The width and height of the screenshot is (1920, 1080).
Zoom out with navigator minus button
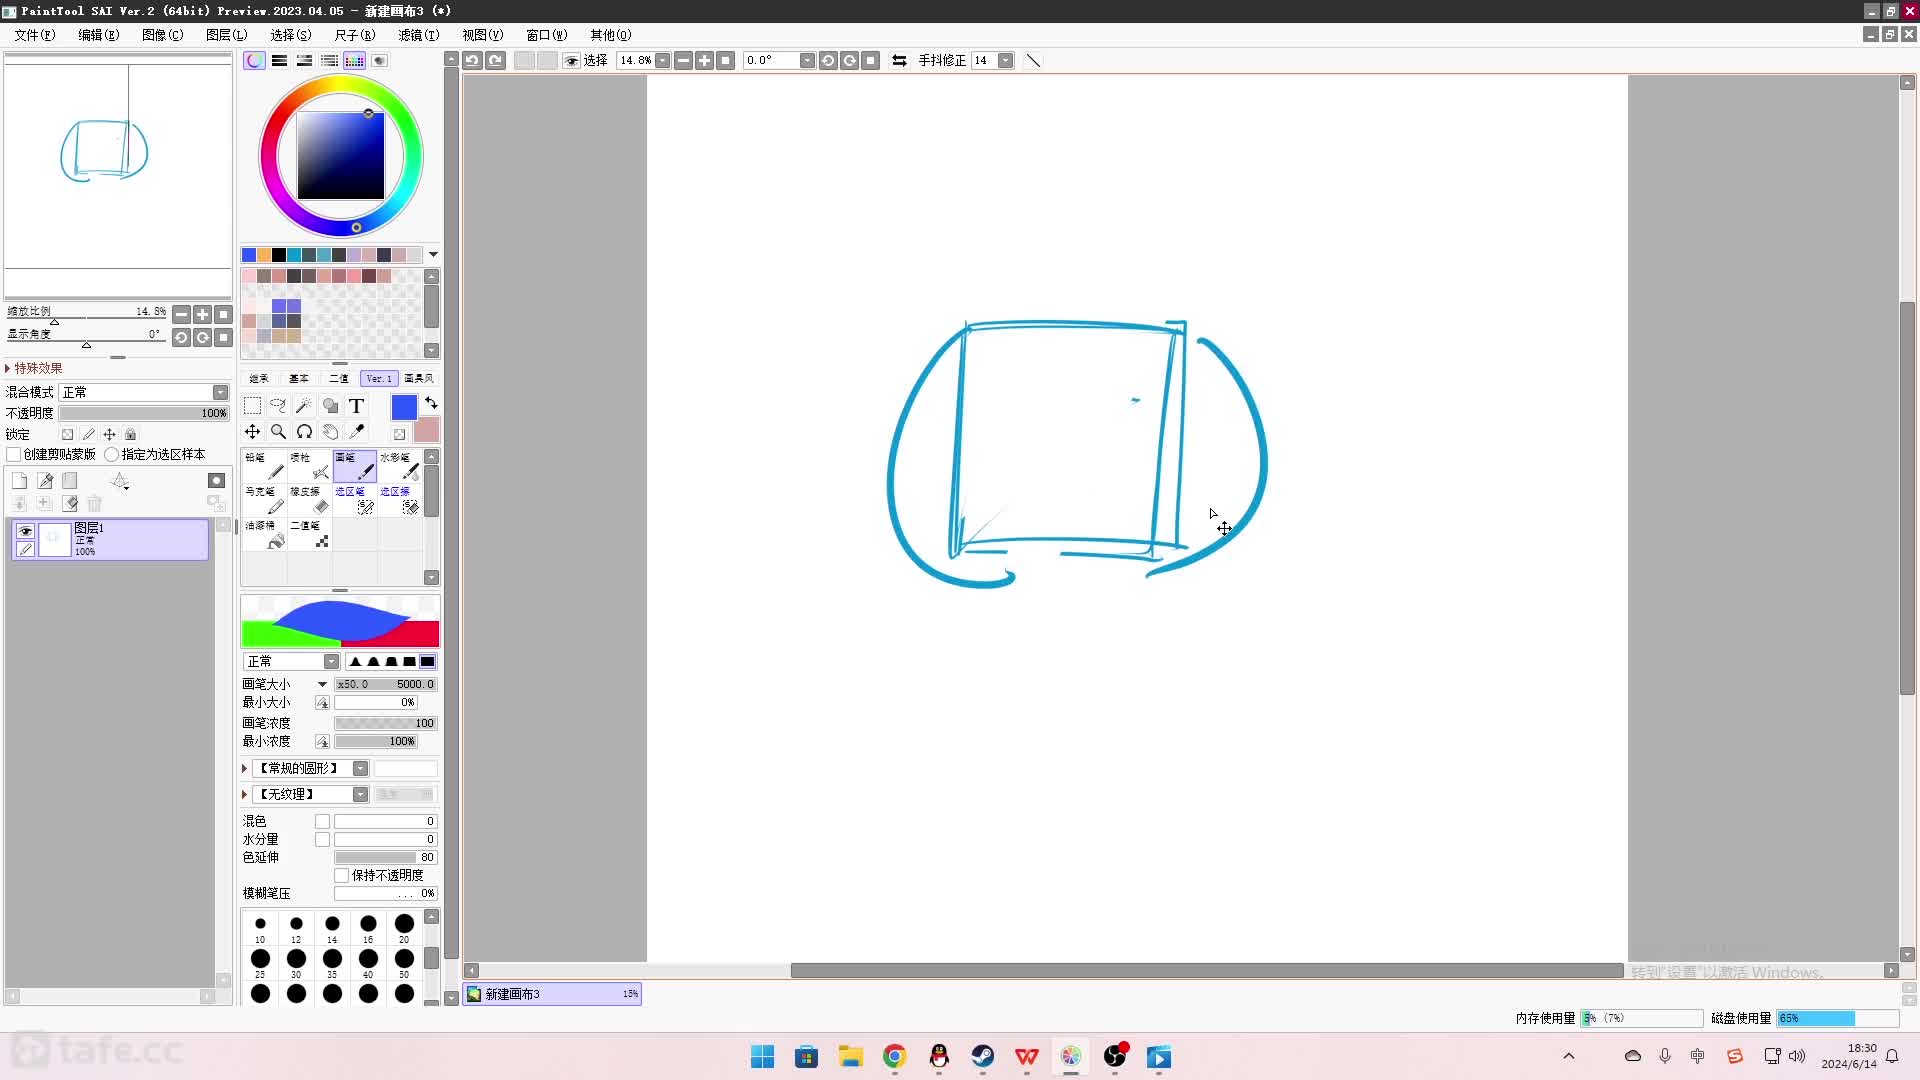pyautogui.click(x=181, y=314)
